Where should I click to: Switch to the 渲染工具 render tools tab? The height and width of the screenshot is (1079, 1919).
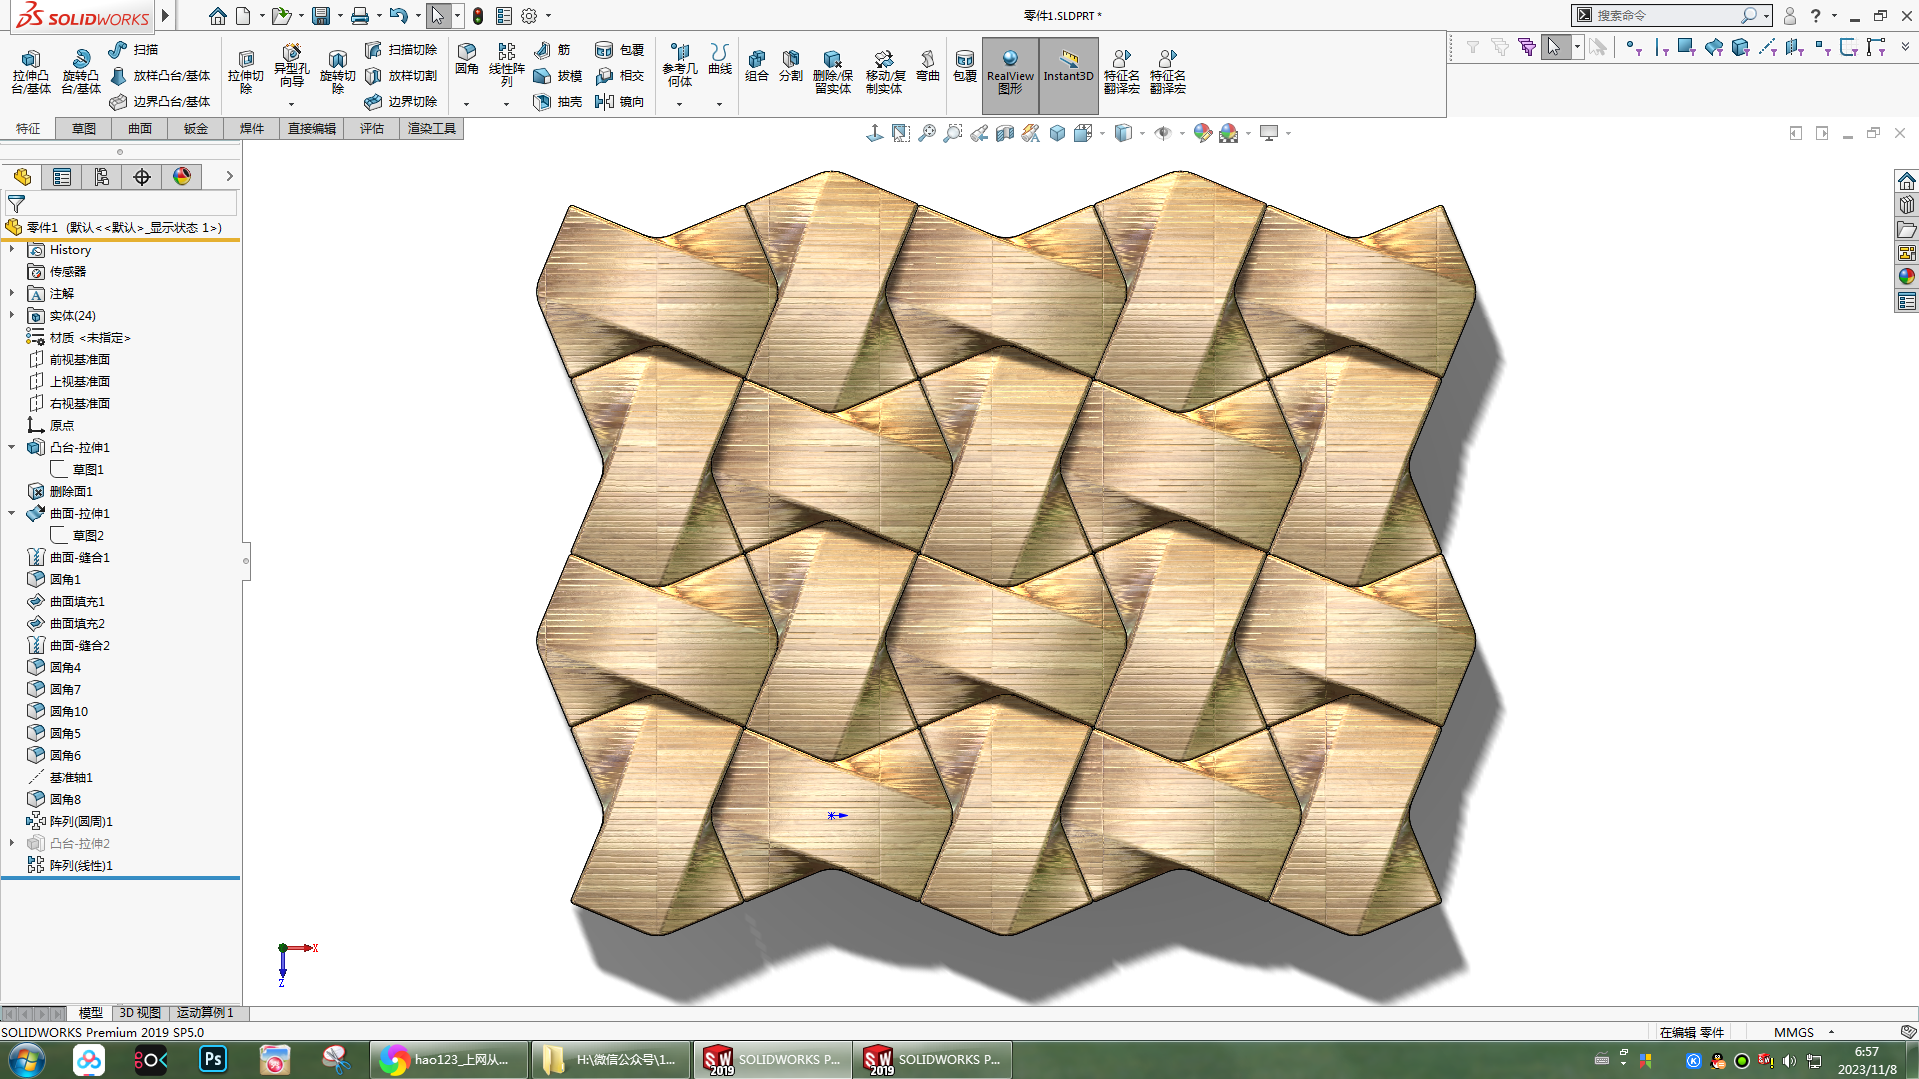pos(432,129)
